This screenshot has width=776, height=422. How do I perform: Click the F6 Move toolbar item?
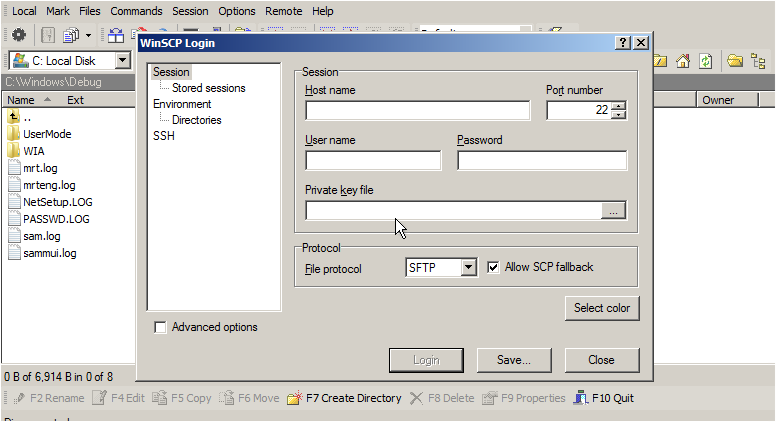coord(249,398)
